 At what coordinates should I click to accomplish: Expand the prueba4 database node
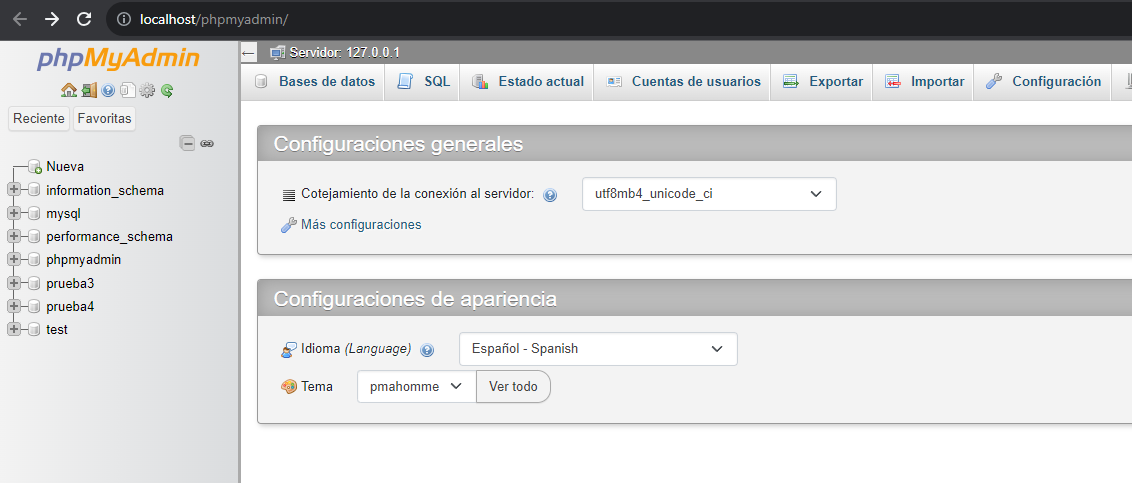[13, 306]
